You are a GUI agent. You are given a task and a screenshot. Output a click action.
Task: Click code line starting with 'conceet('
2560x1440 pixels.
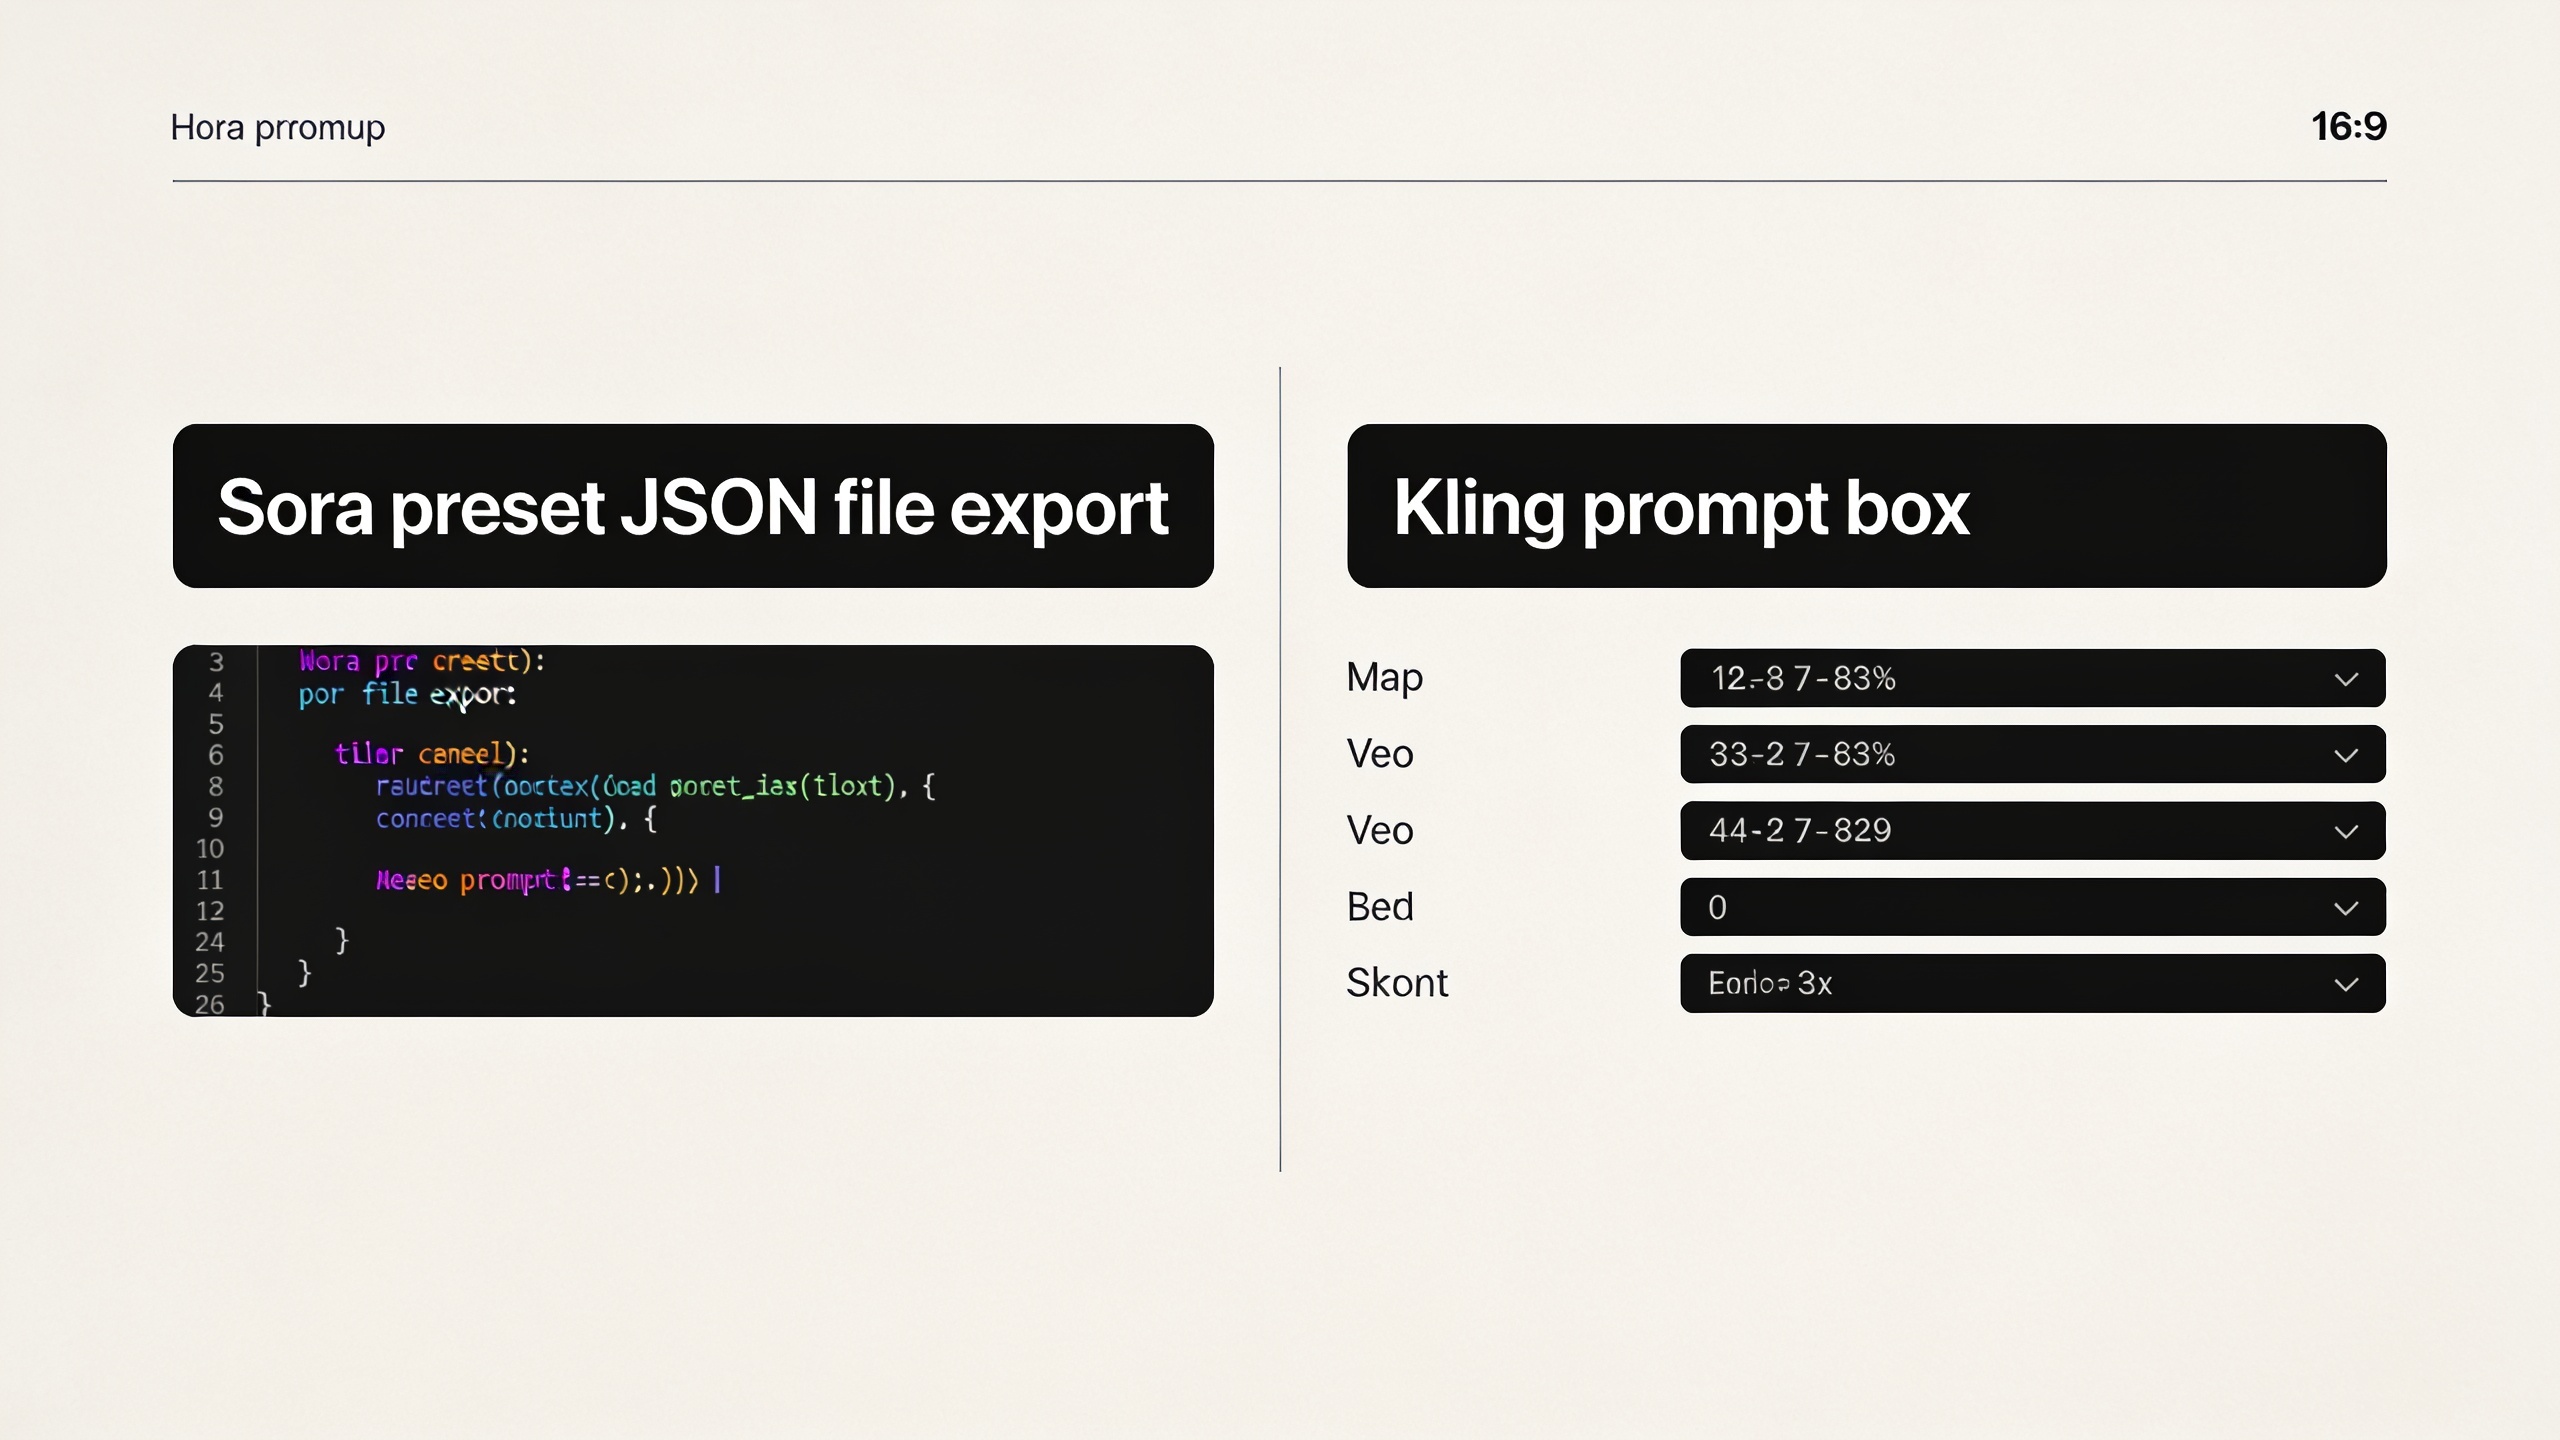tap(516, 819)
